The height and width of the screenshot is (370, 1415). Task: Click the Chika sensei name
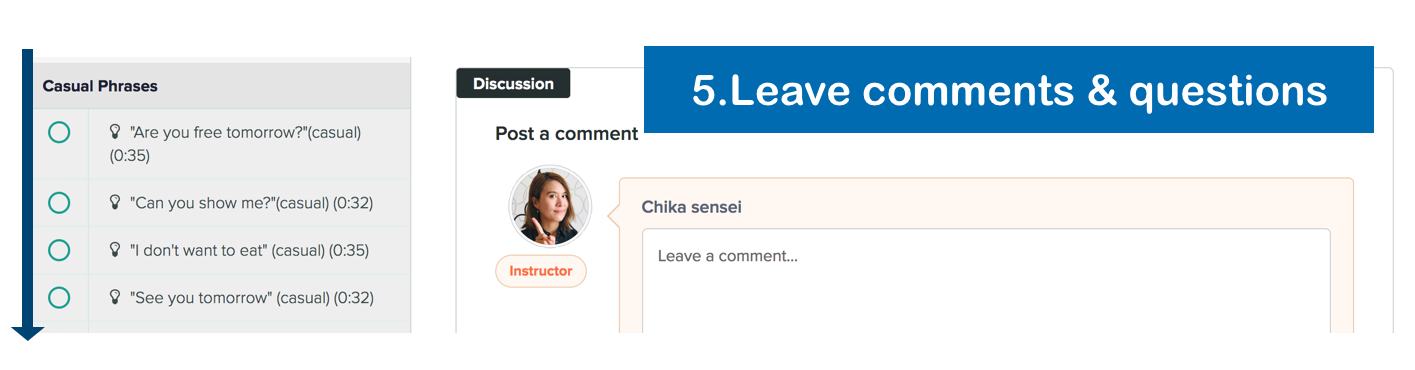[x=691, y=207]
